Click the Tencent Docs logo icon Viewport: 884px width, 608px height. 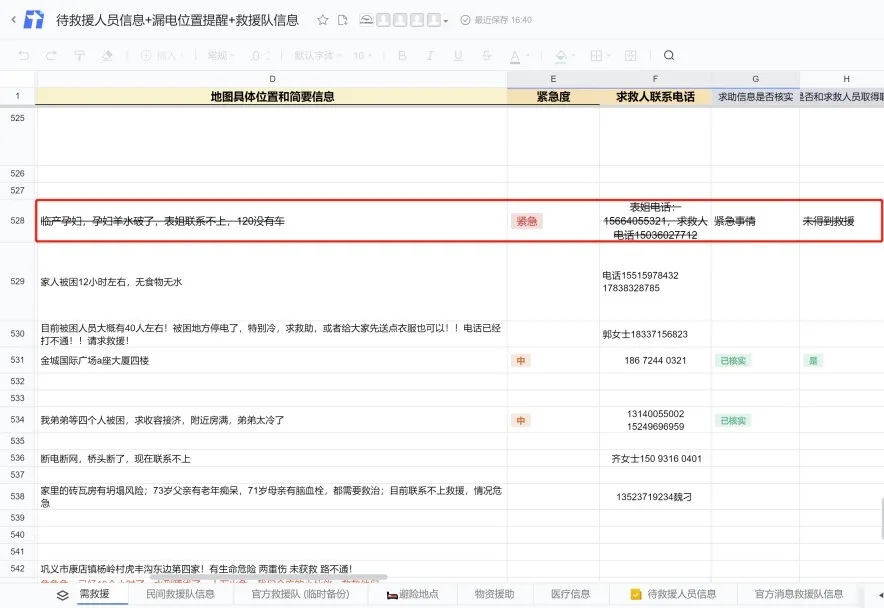(x=34, y=20)
